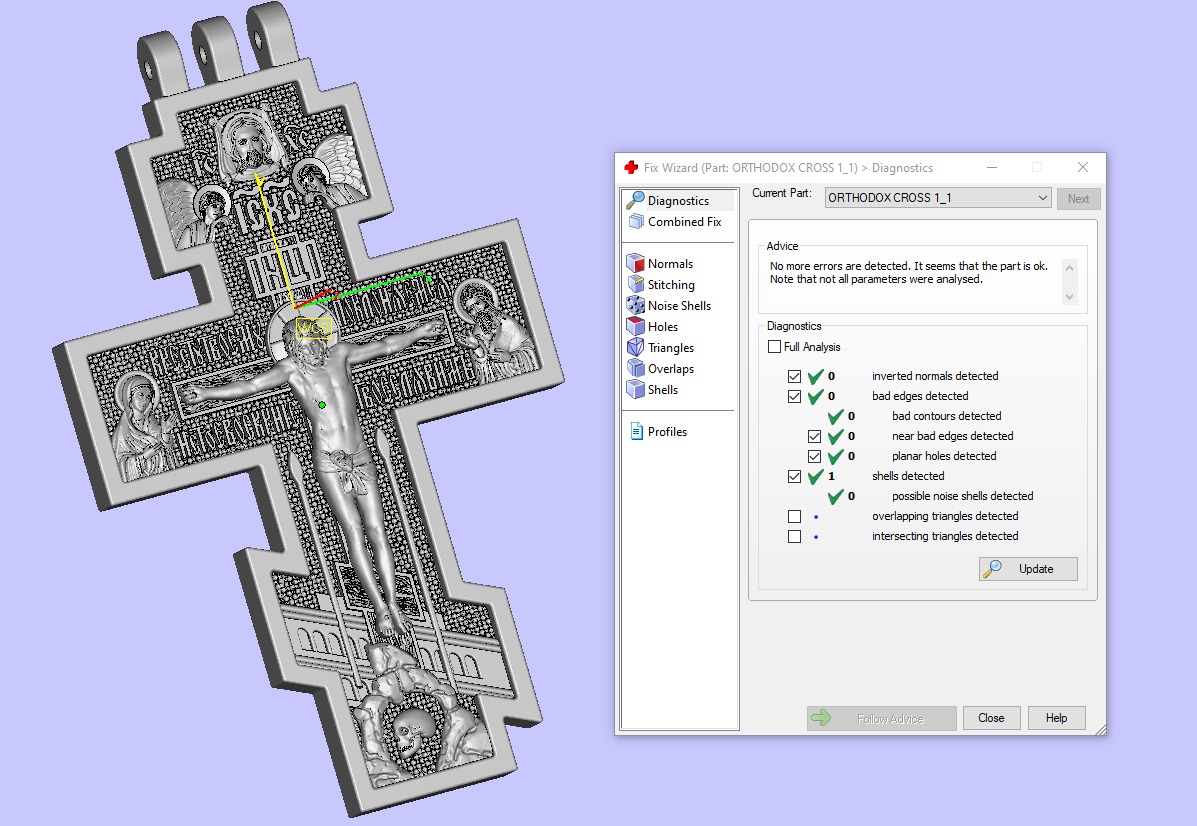Click the green check beside bad contours

tap(835, 416)
